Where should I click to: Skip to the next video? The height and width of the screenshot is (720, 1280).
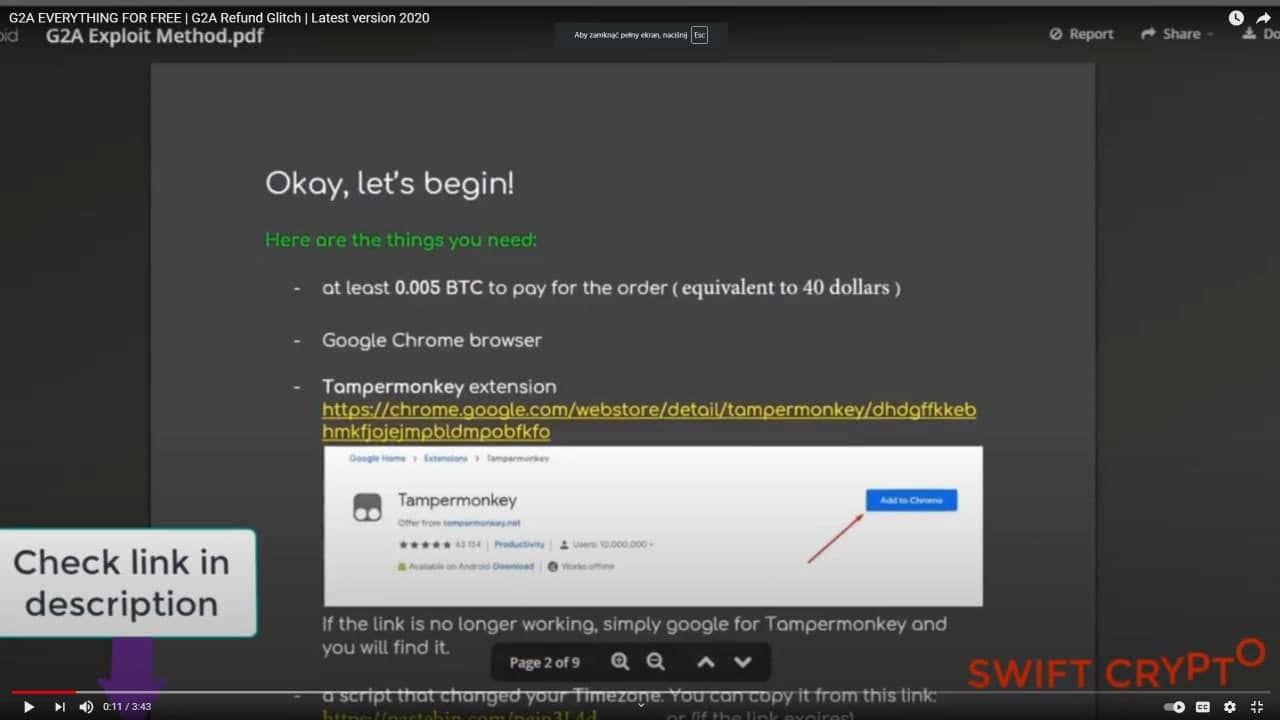coord(59,707)
